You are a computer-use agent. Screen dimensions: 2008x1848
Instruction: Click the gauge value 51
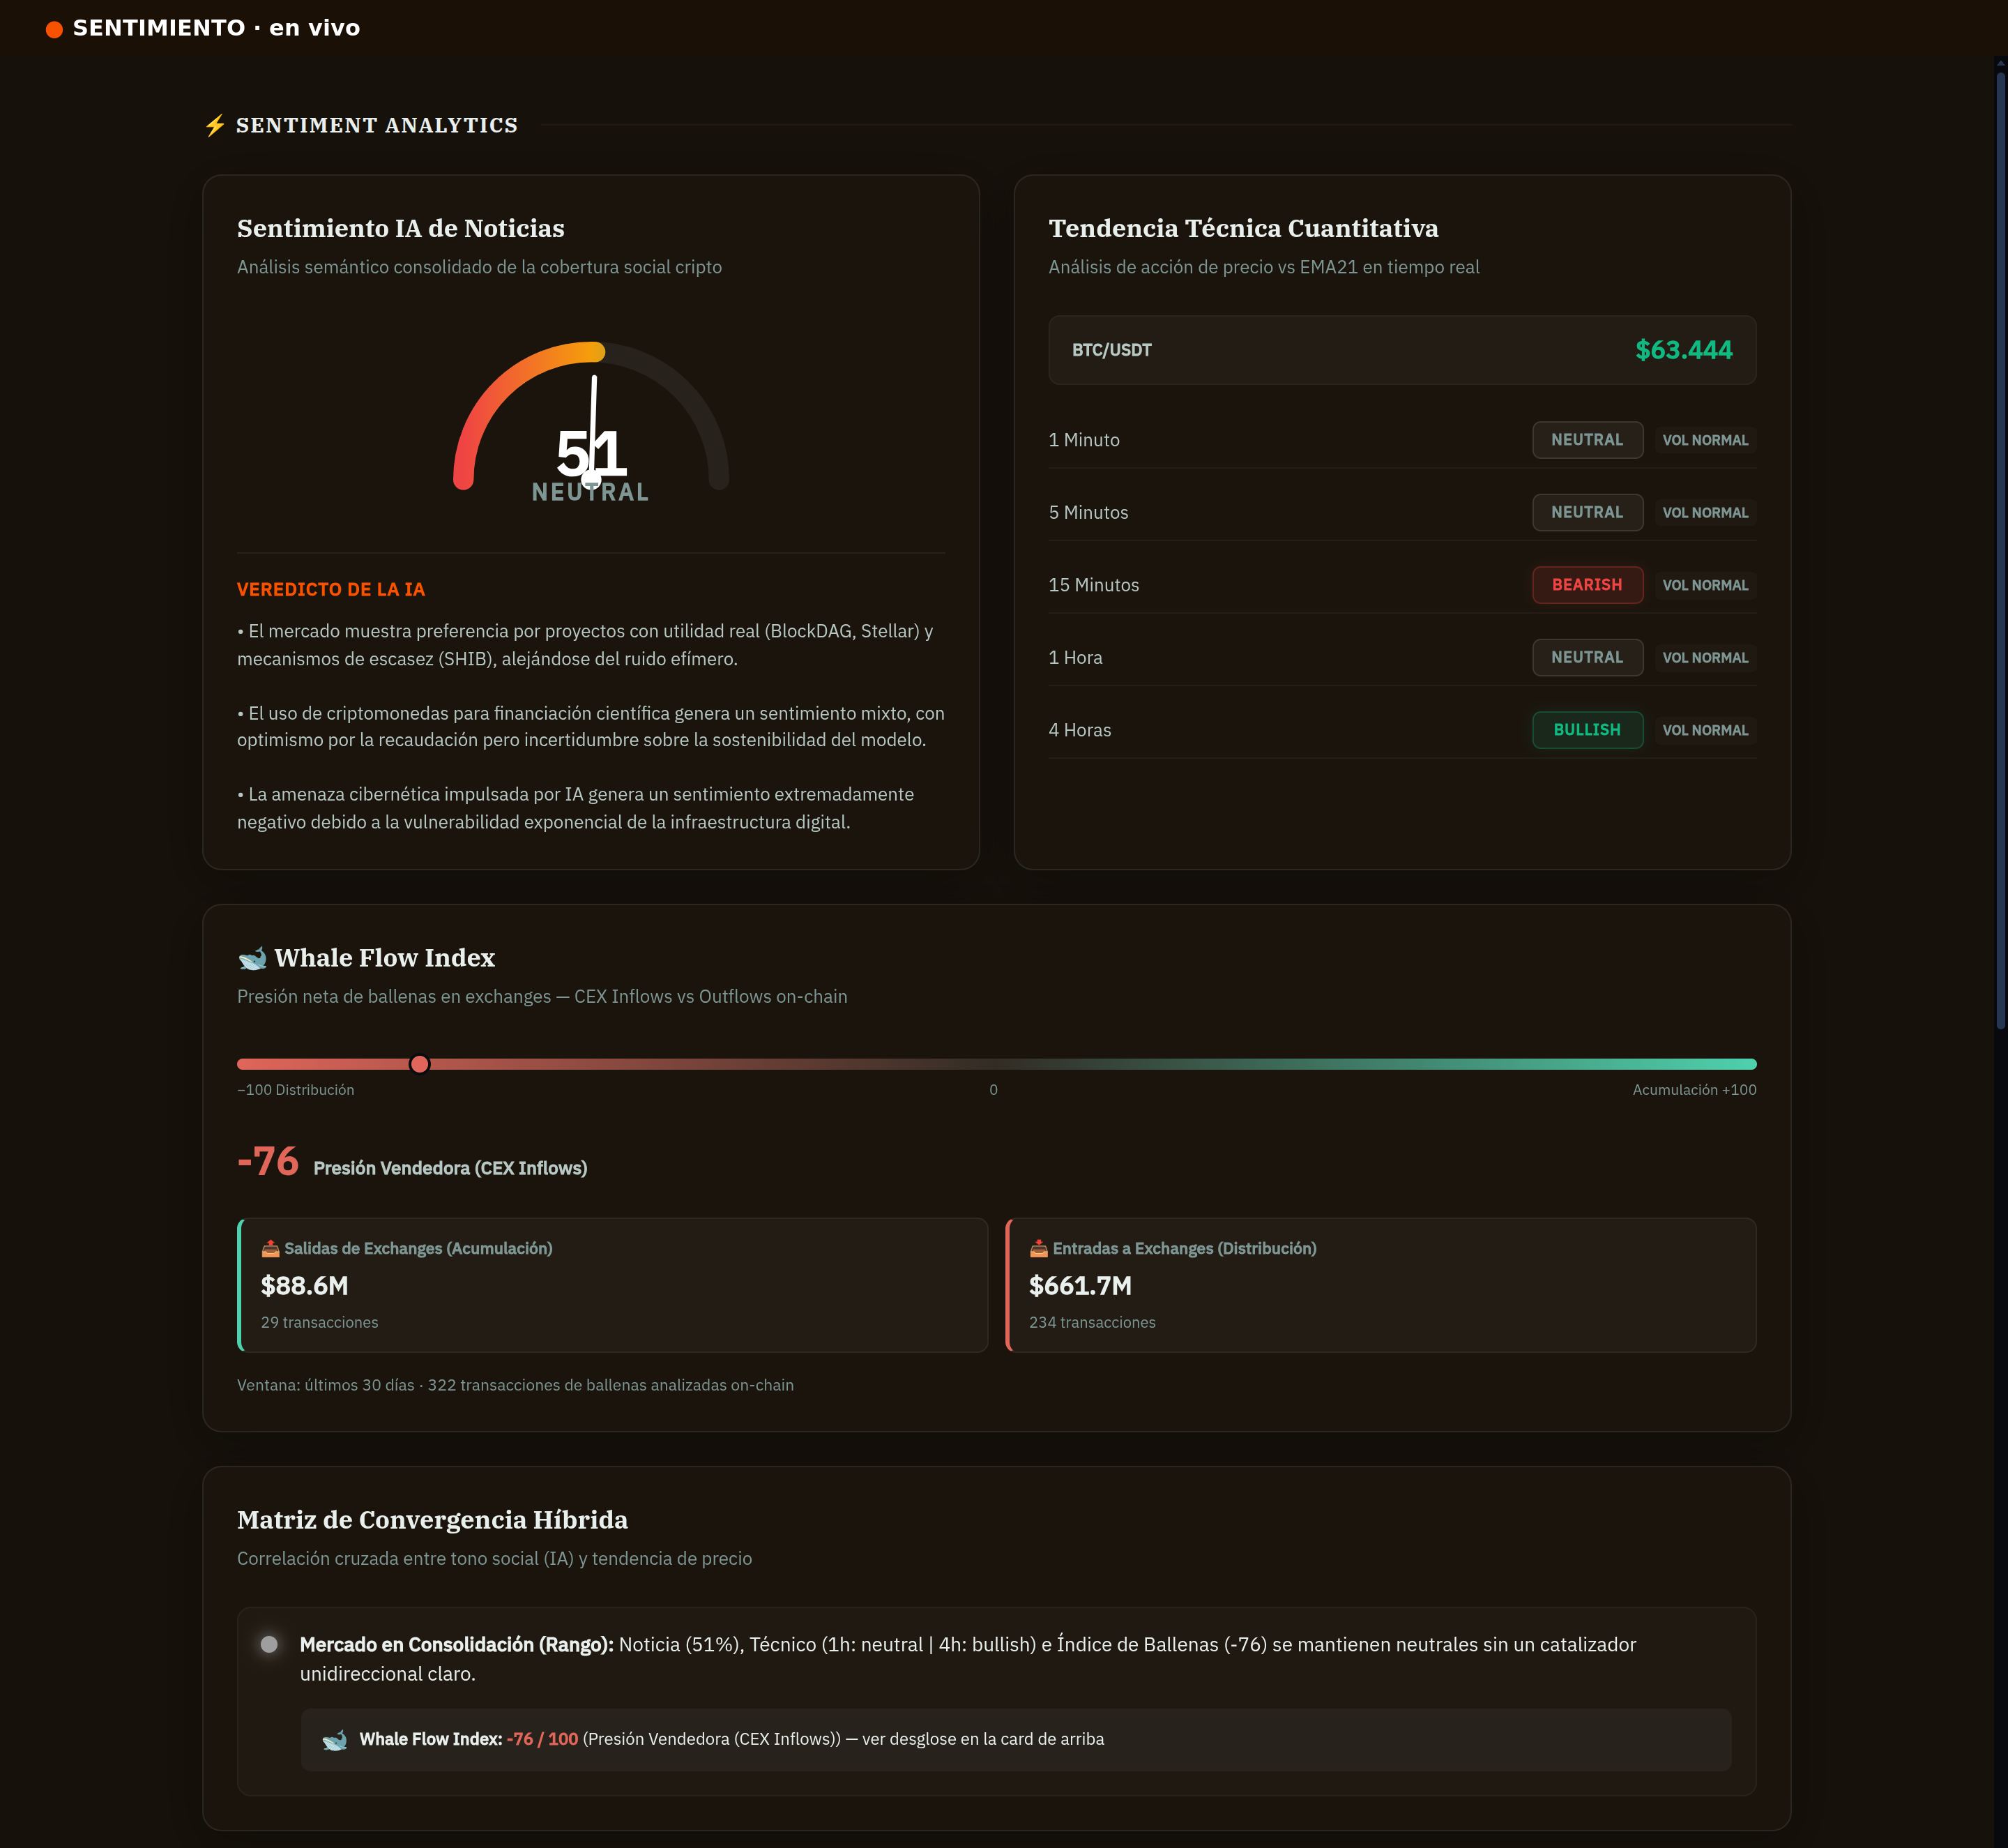(x=591, y=453)
